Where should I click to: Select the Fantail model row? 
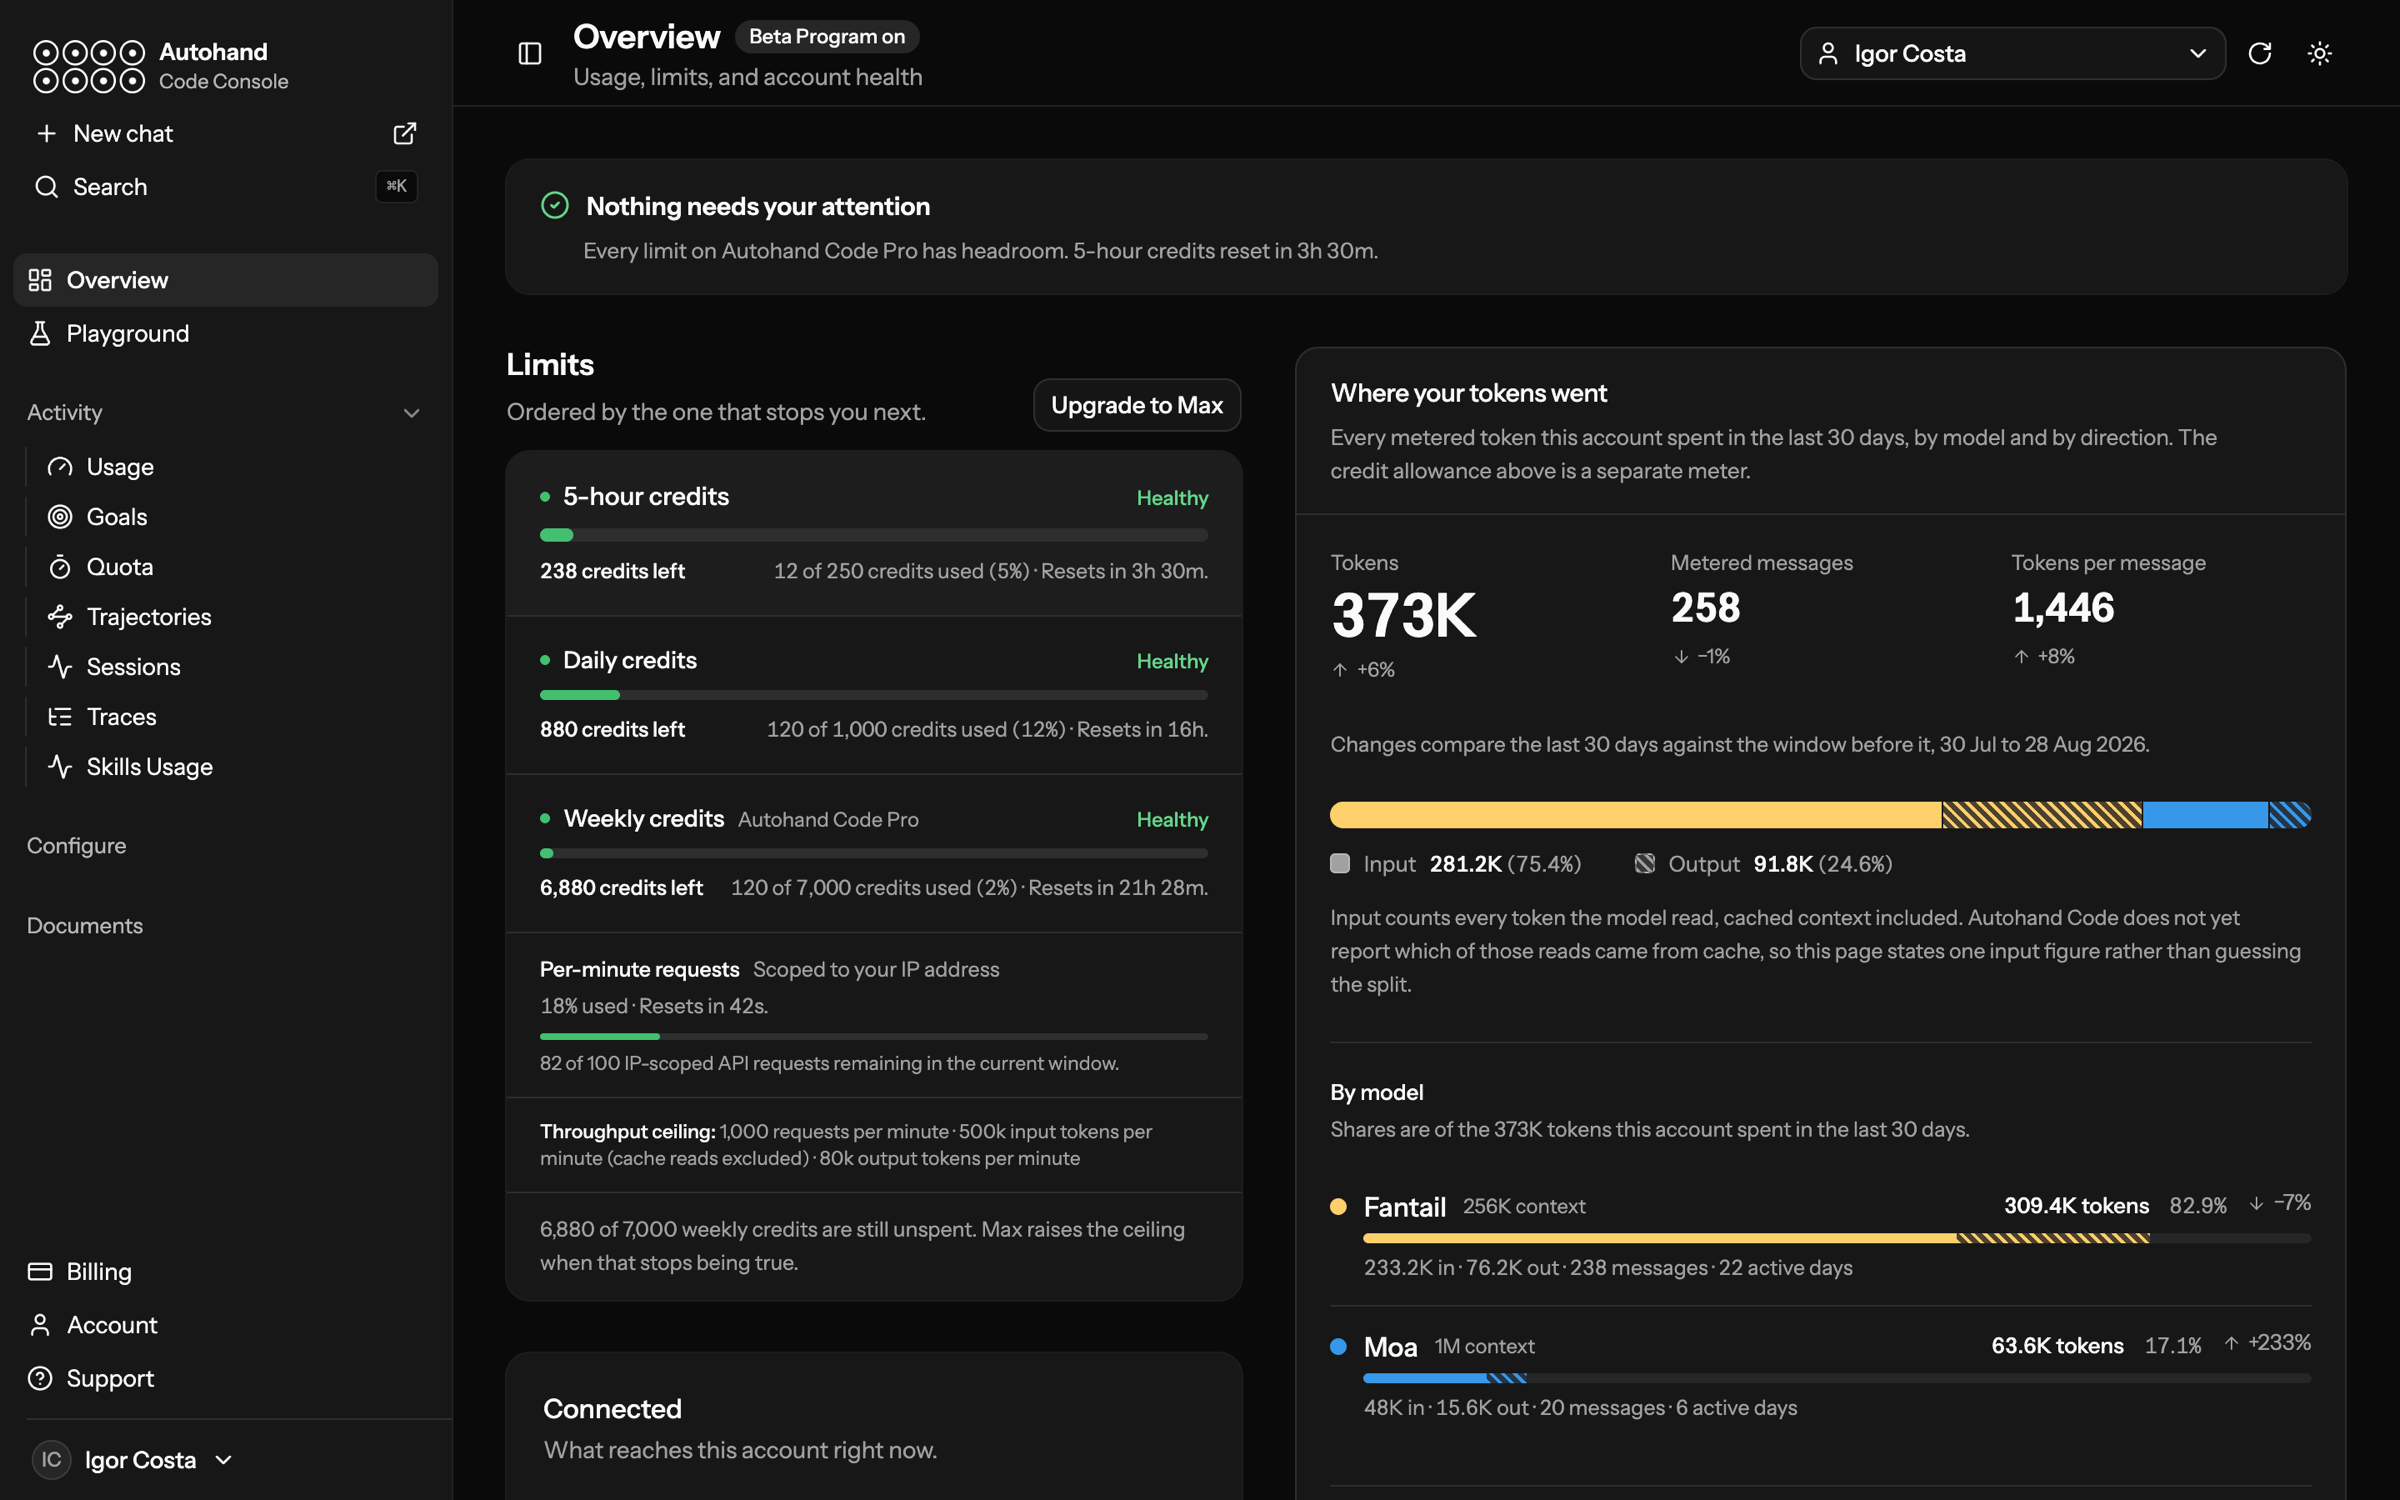[x=1820, y=1236]
